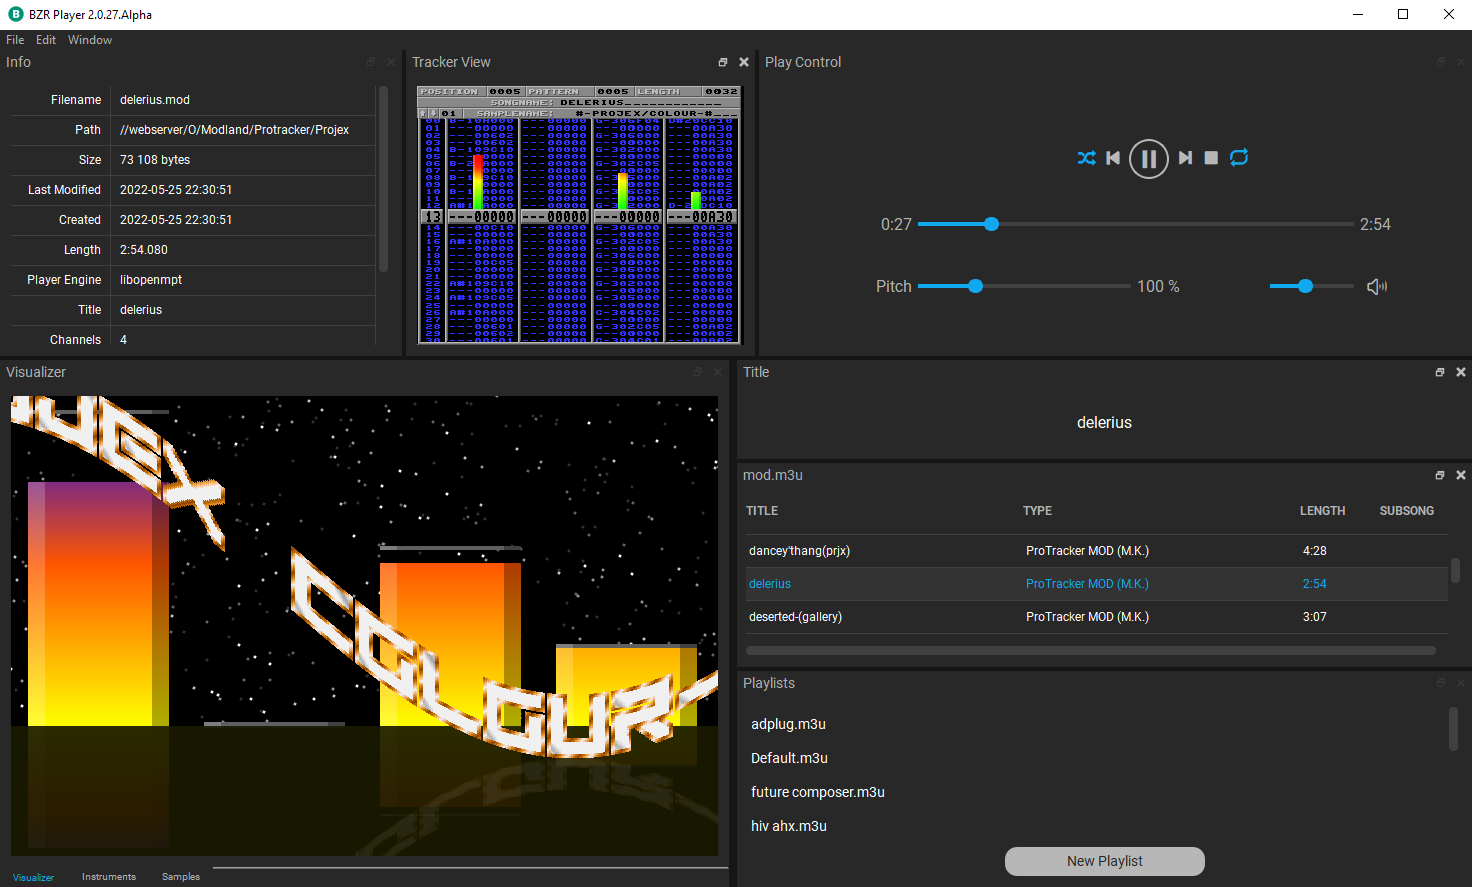The height and width of the screenshot is (887, 1472).
Task: Click the 3:07 length of deserted-(gallery)
Action: (1314, 617)
